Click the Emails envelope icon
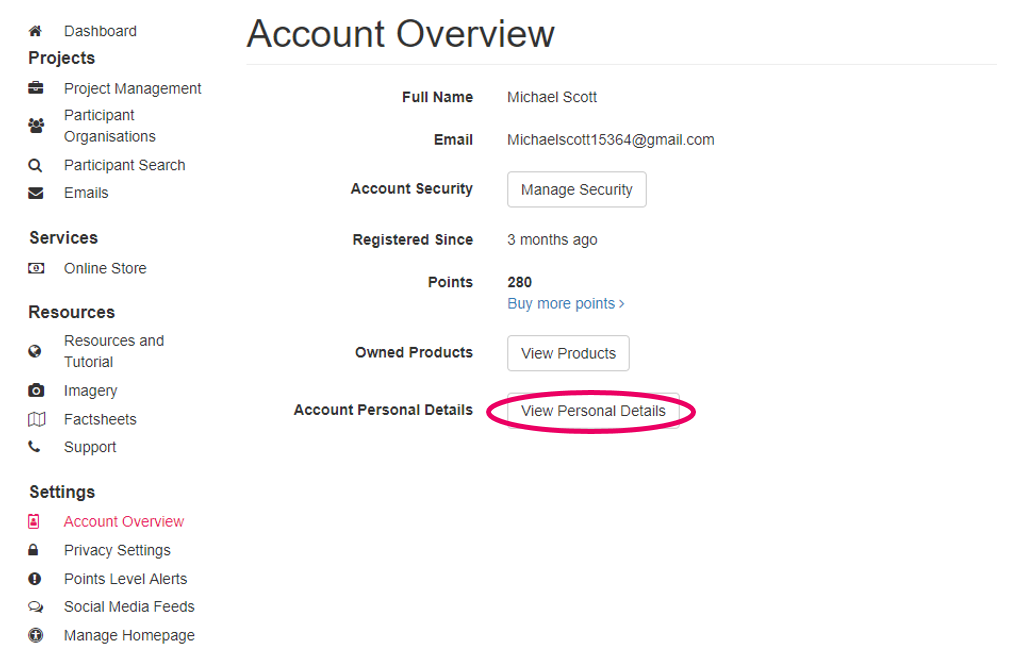The image size is (1012, 656). point(35,193)
